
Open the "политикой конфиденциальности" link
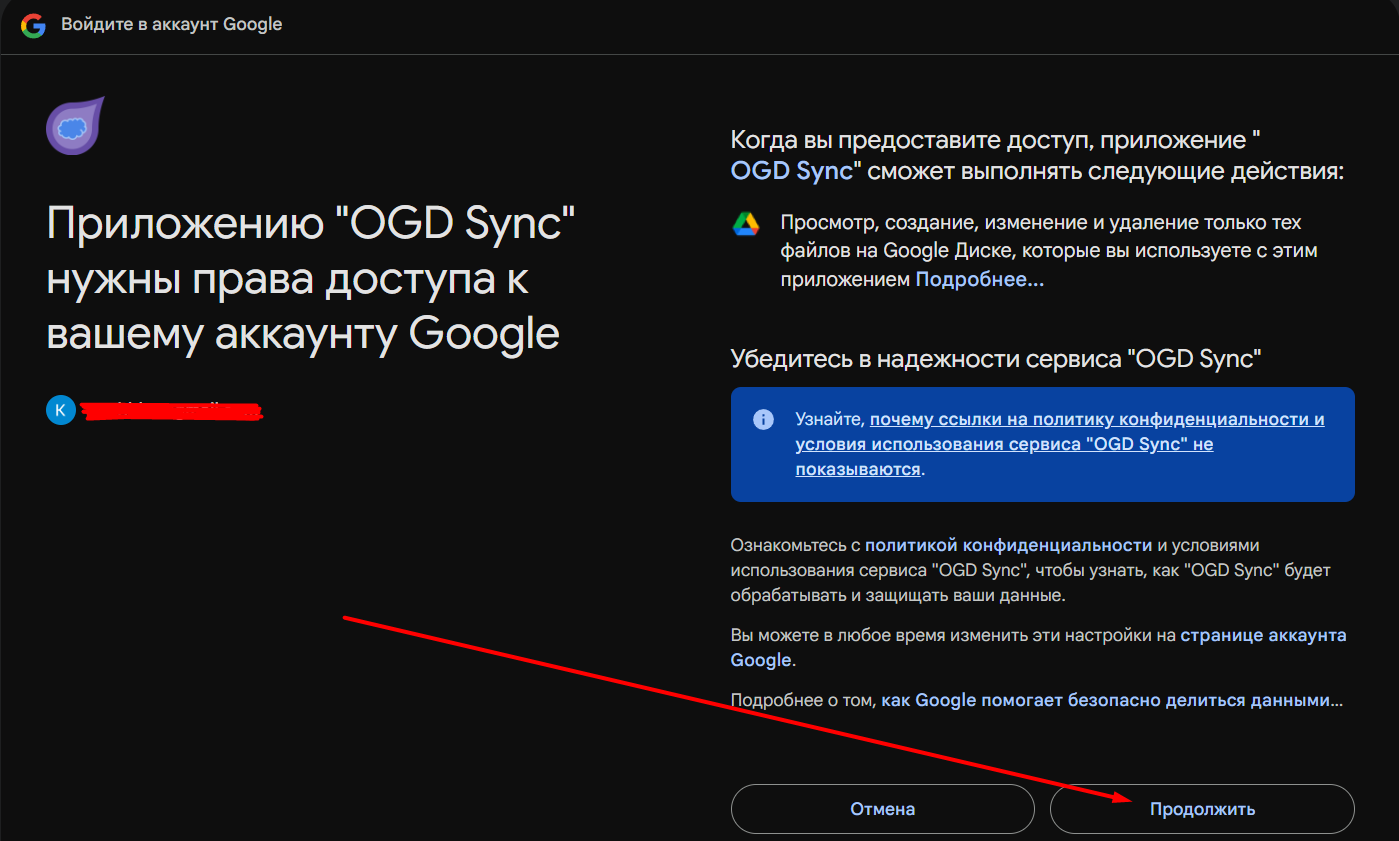(1008, 545)
